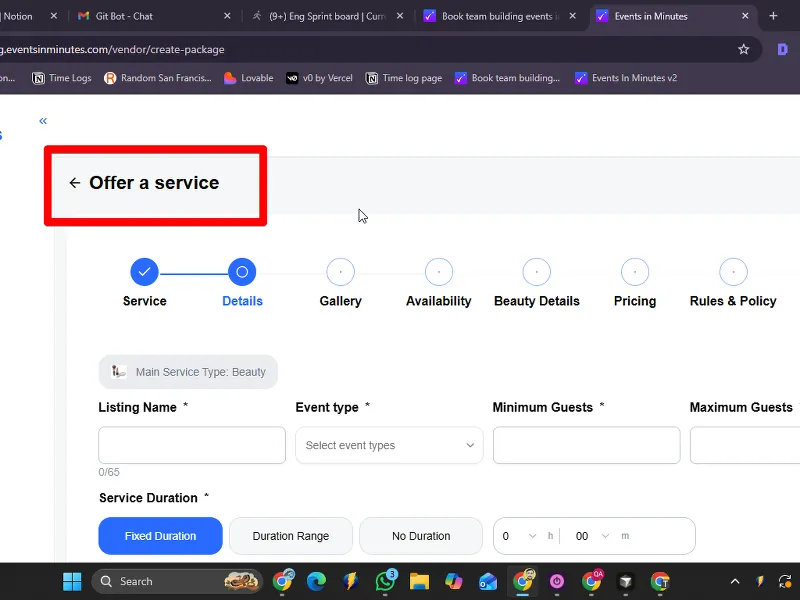800x600 pixels.
Task: Open the Select event types dropdown
Action: point(389,445)
